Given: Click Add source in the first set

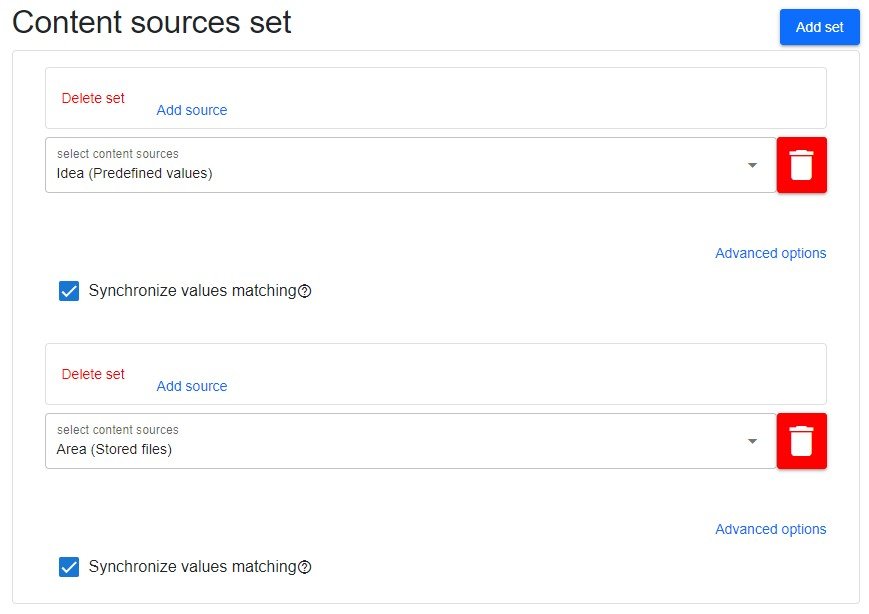Looking at the screenshot, I should (x=192, y=110).
